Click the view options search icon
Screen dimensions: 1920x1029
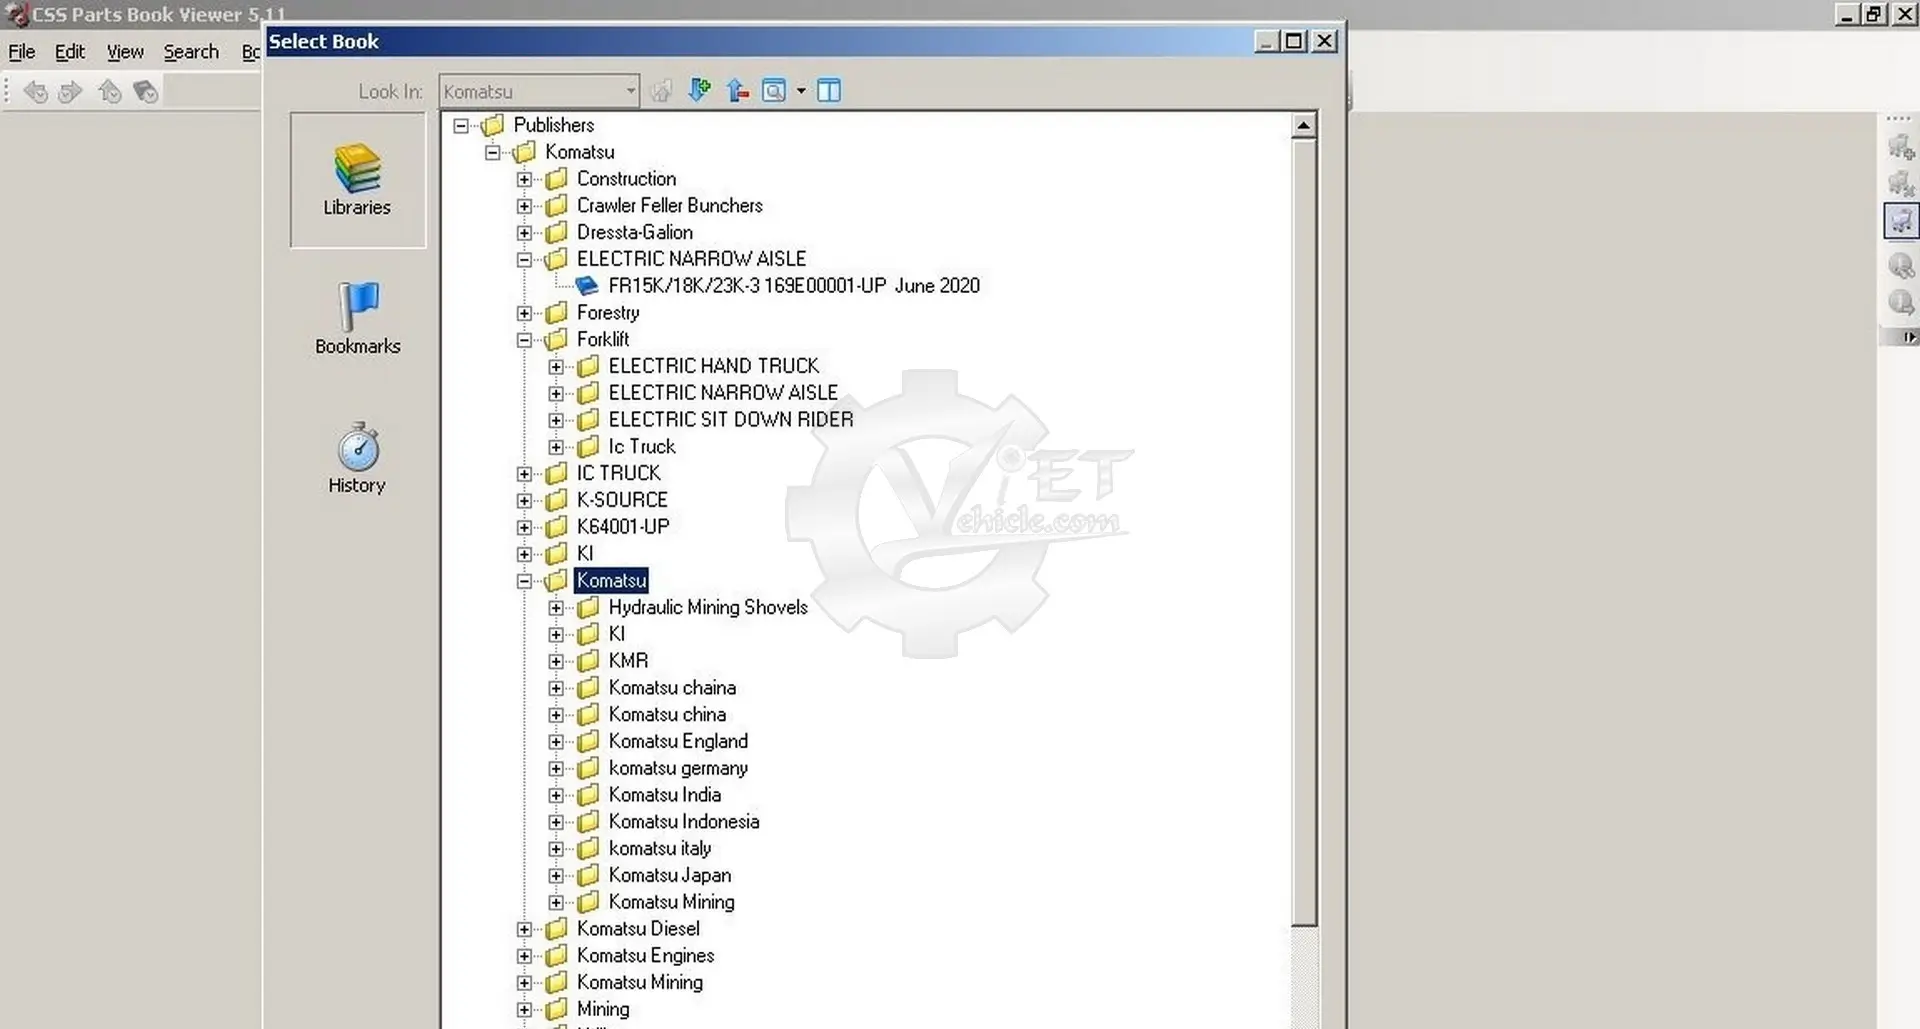click(774, 91)
